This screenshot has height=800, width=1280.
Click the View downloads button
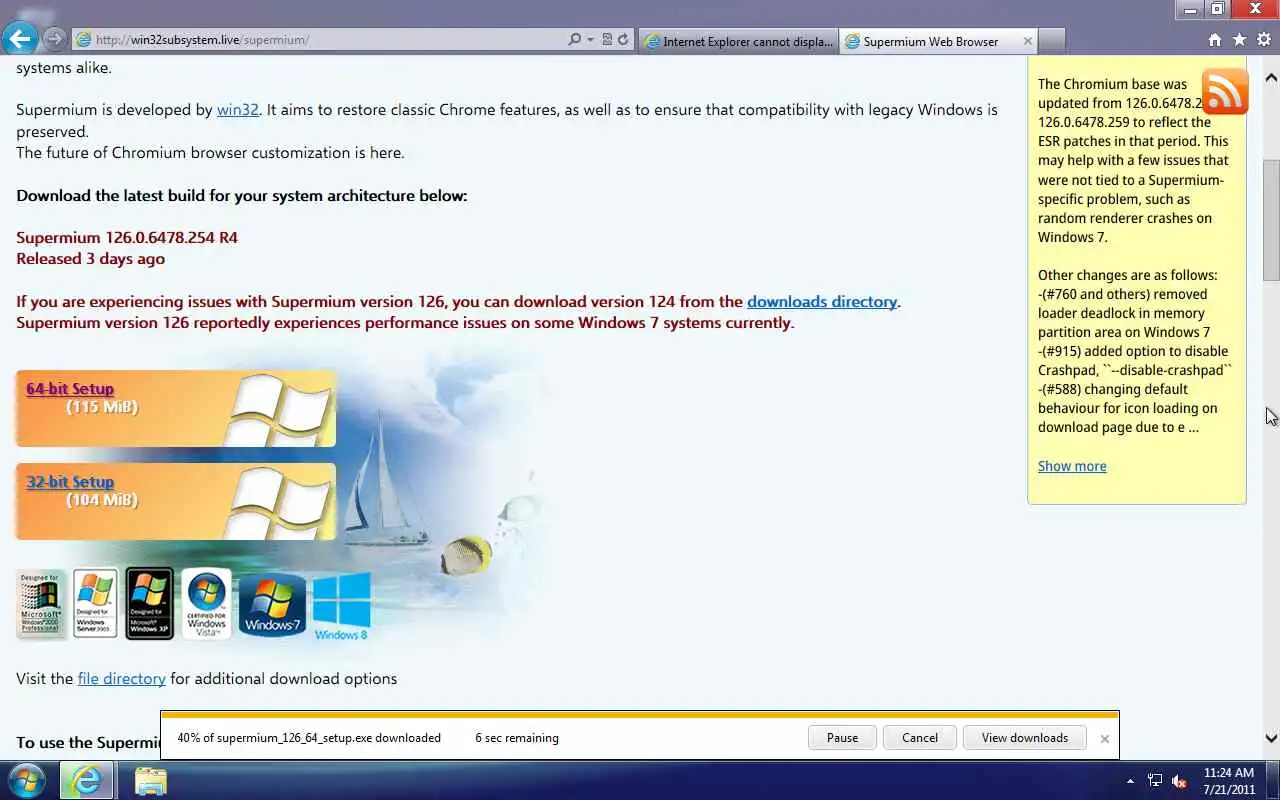[1025, 738]
